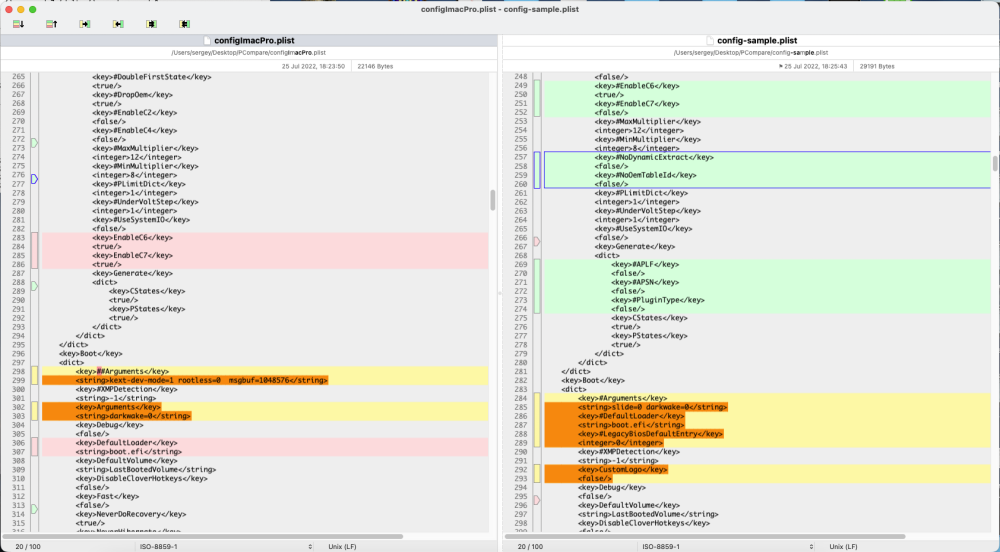Click right file path ending config-sample.plist
The height and width of the screenshot is (552, 1000).
click(x=751, y=53)
